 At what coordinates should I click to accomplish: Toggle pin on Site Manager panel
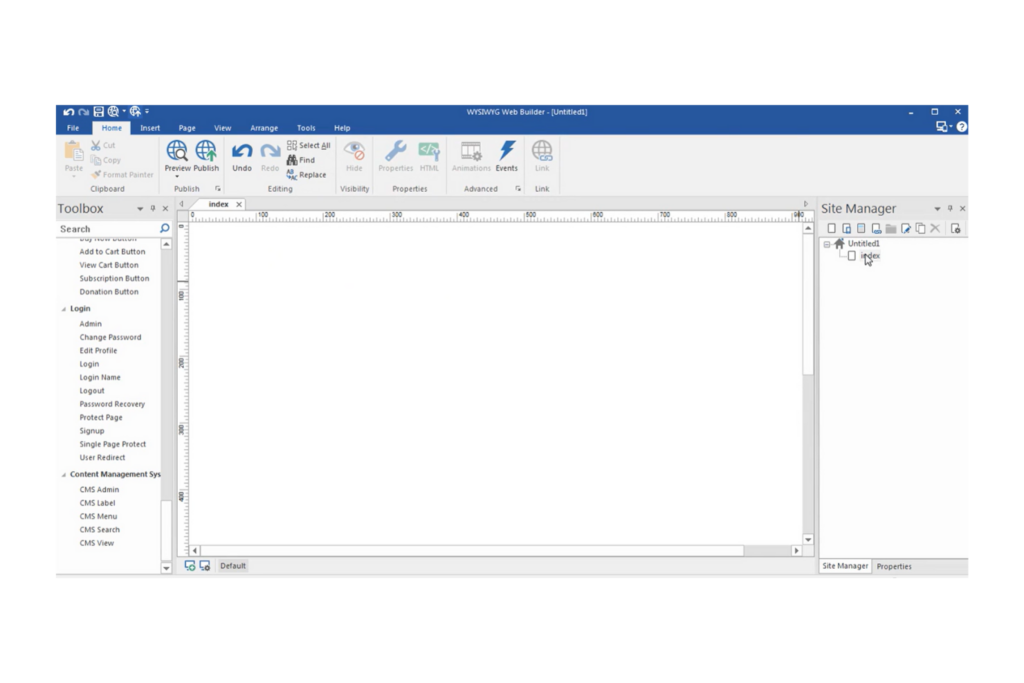click(950, 208)
